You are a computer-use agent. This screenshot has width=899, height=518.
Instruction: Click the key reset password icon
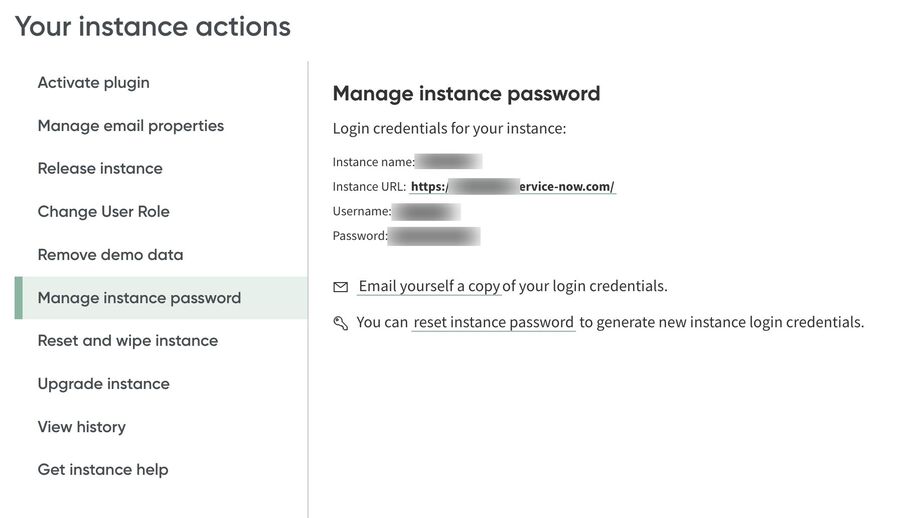(x=341, y=323)
